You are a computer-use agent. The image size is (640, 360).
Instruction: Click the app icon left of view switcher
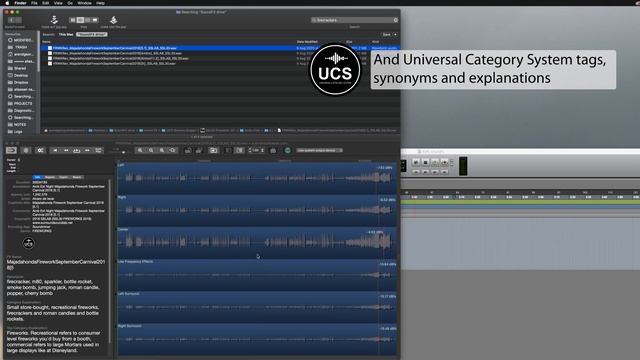[54, 20]
